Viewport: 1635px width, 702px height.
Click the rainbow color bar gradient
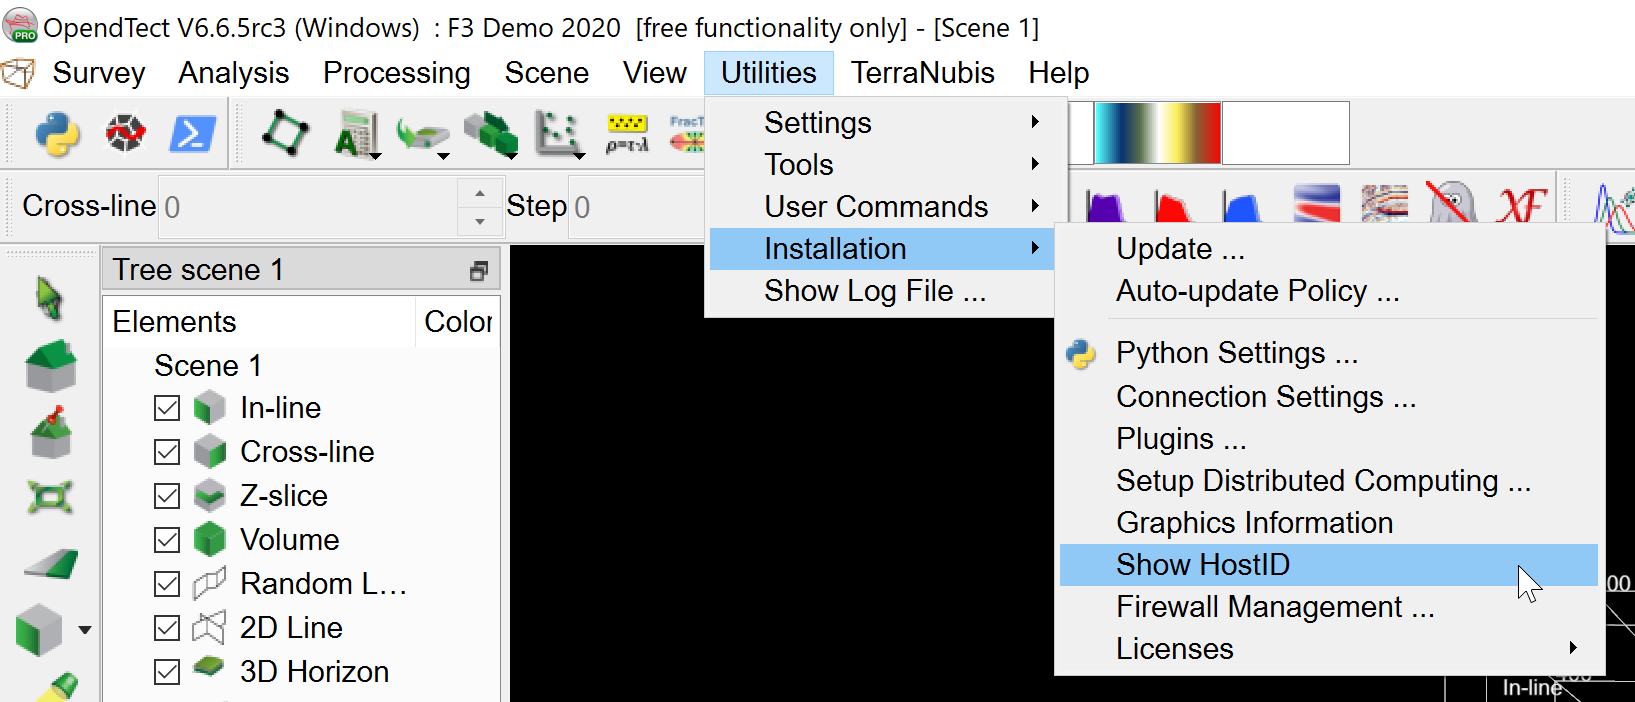[1156, 133]
